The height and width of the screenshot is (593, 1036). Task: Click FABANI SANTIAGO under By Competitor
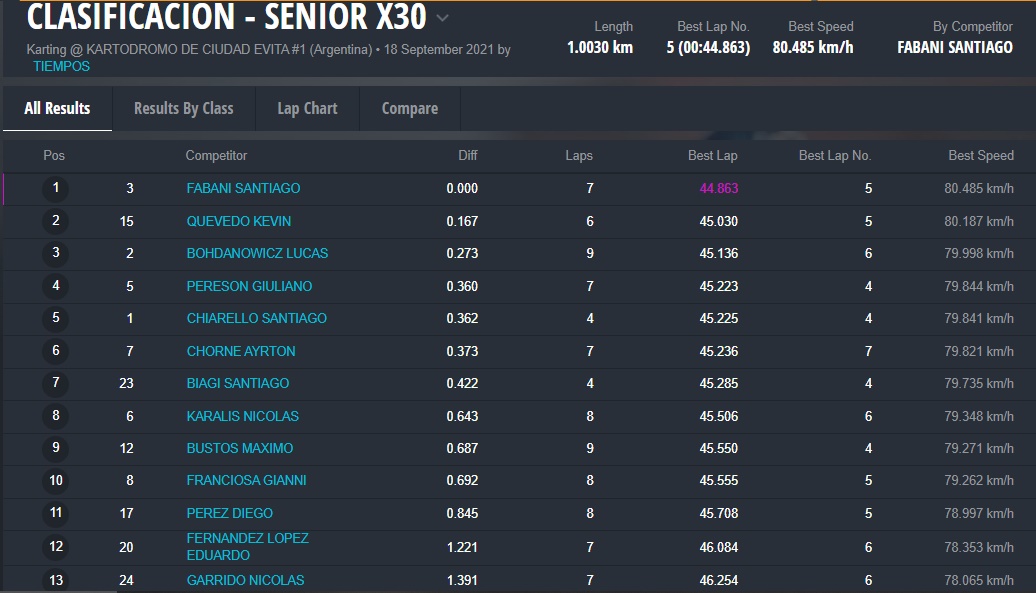(x=954, y=47)
